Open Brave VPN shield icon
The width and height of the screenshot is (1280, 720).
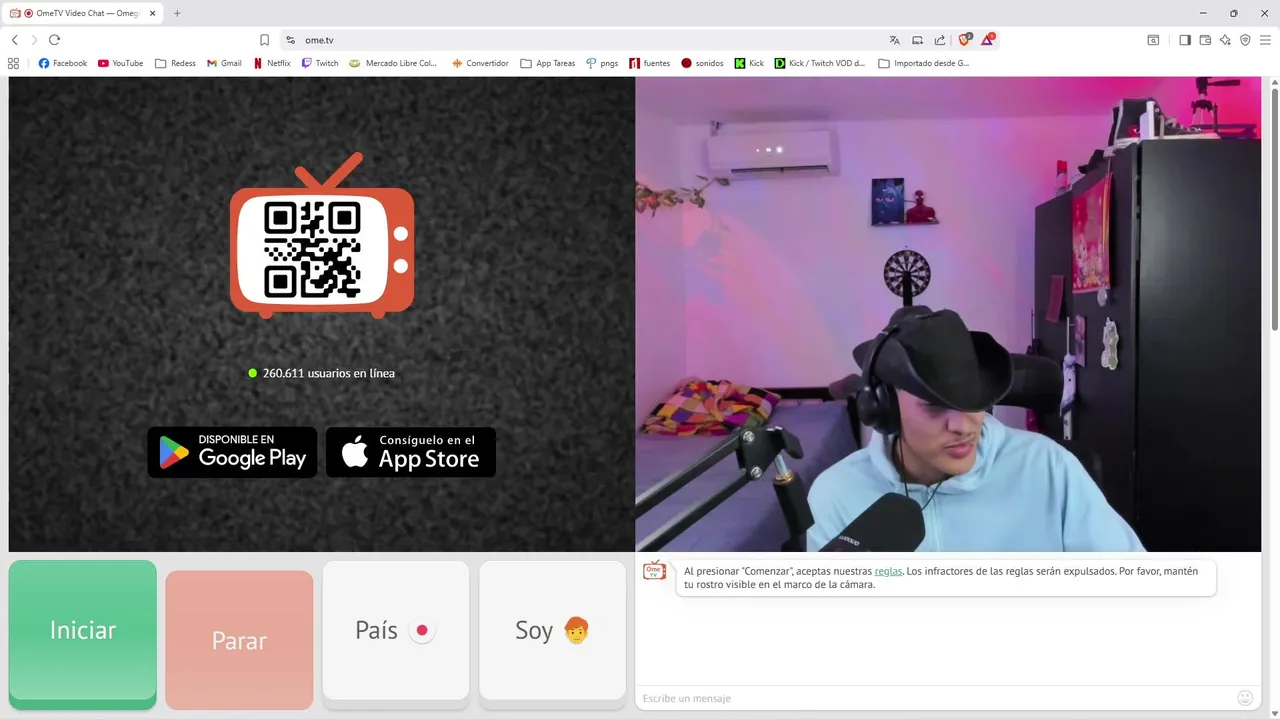coord(1245,40)
